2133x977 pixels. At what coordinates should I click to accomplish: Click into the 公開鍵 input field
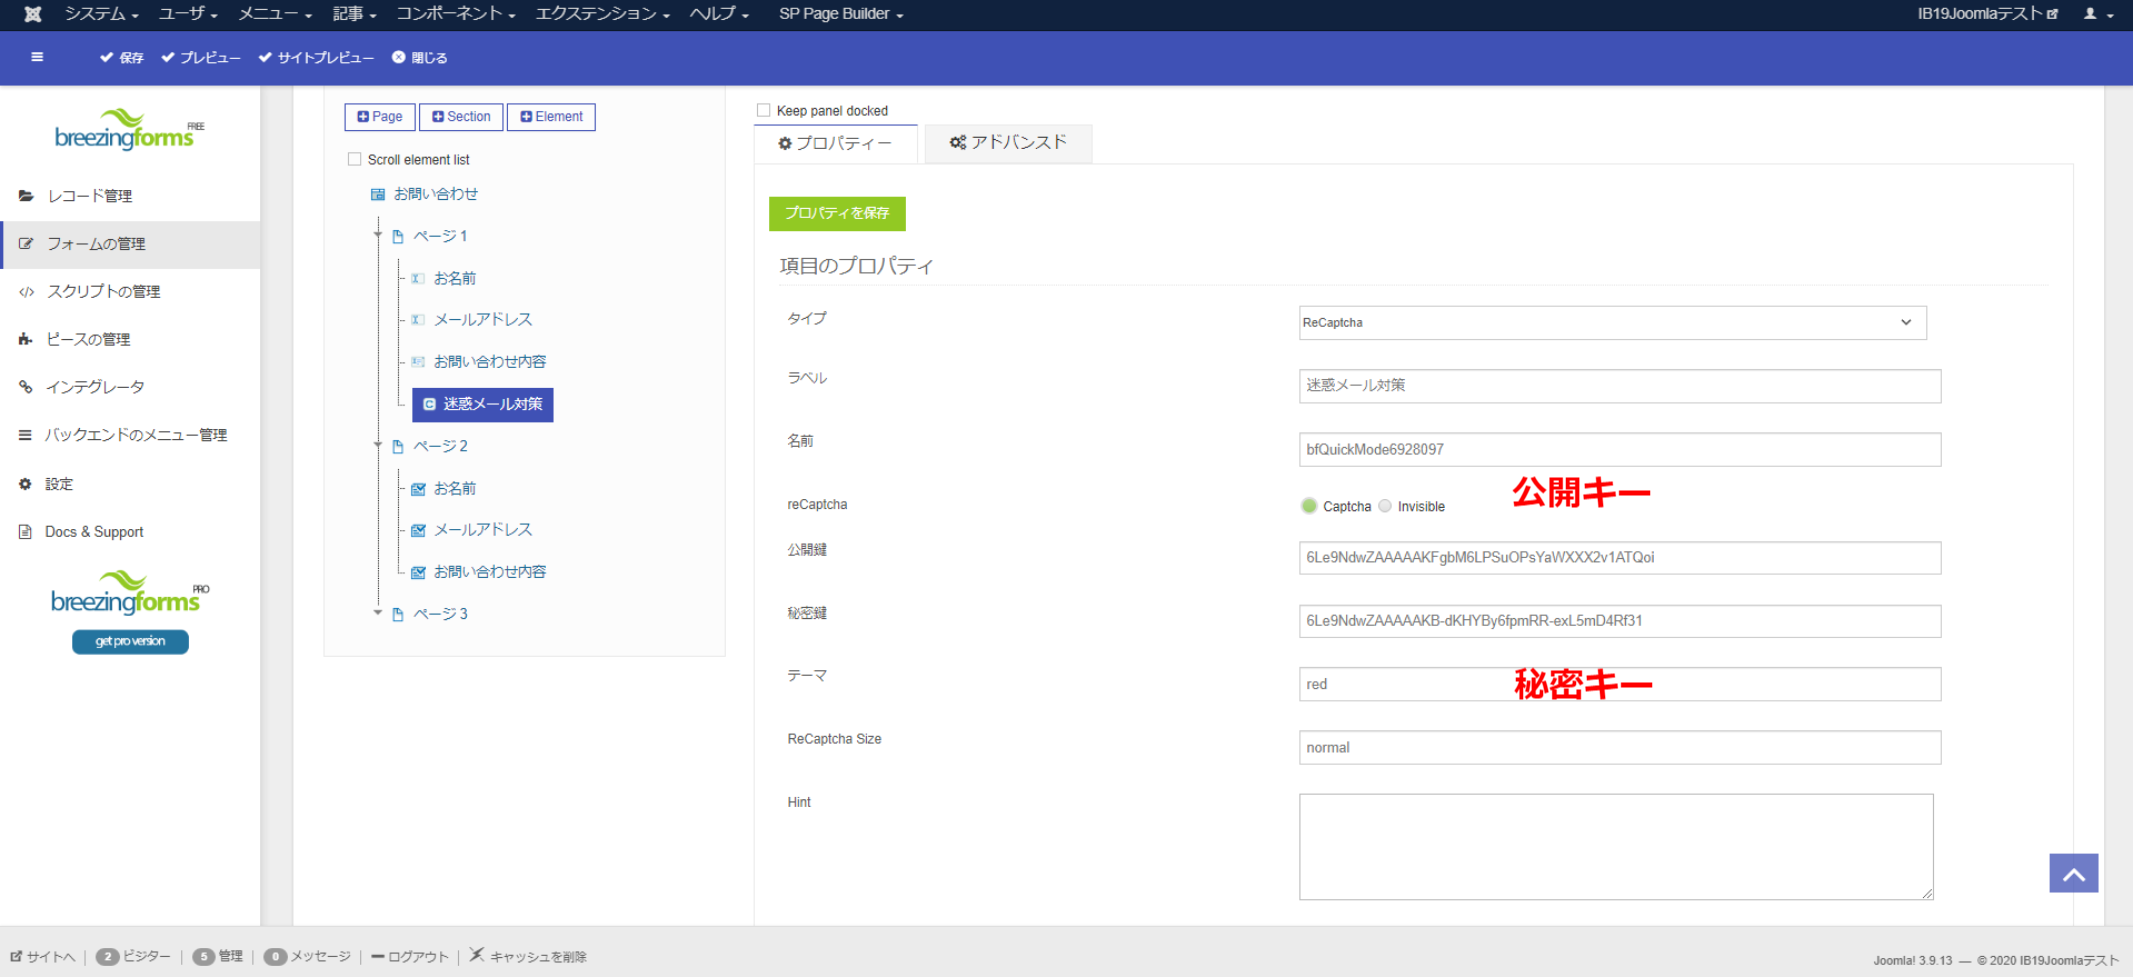click(x=1619, y=558)
